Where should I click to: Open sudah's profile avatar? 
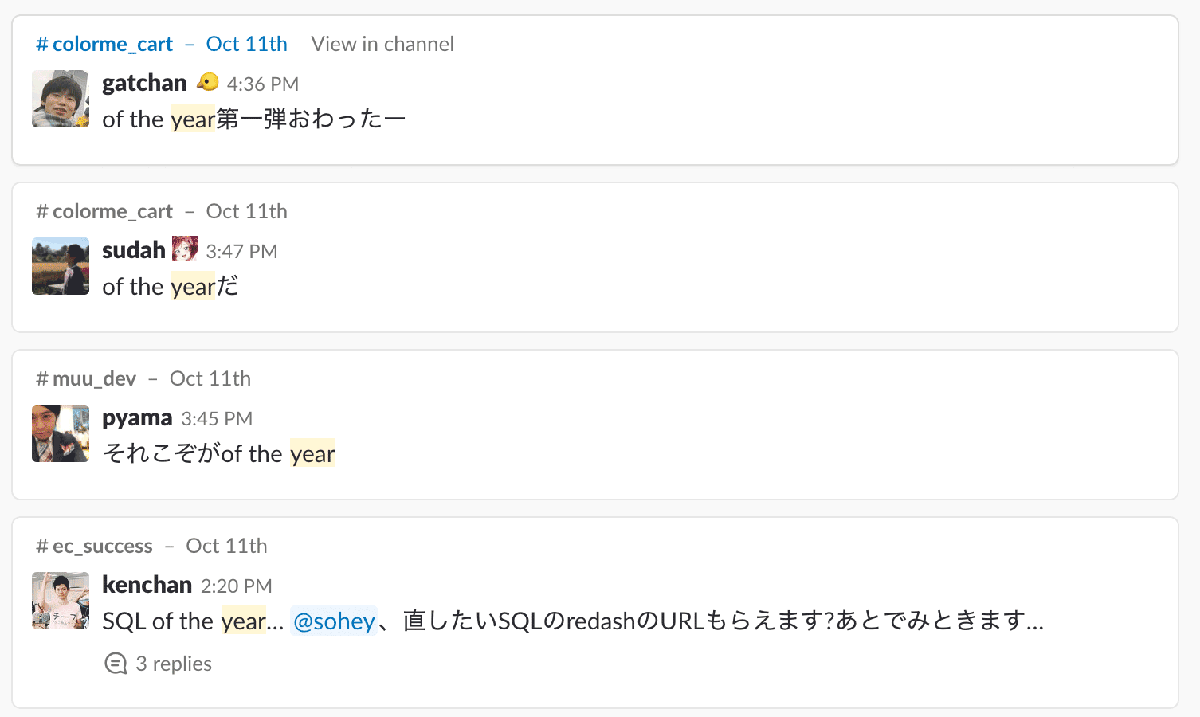tap(61, 266)
